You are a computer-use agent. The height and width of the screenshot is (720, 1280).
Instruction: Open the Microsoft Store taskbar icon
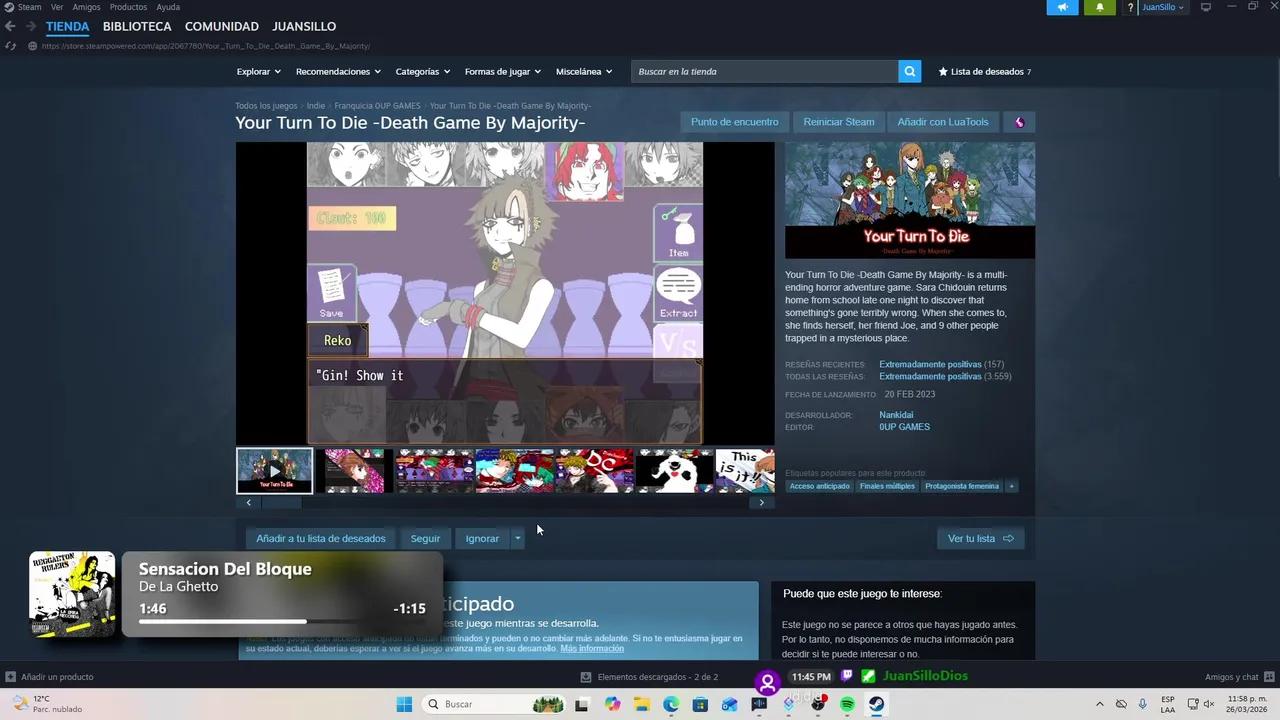pos(700,704)
